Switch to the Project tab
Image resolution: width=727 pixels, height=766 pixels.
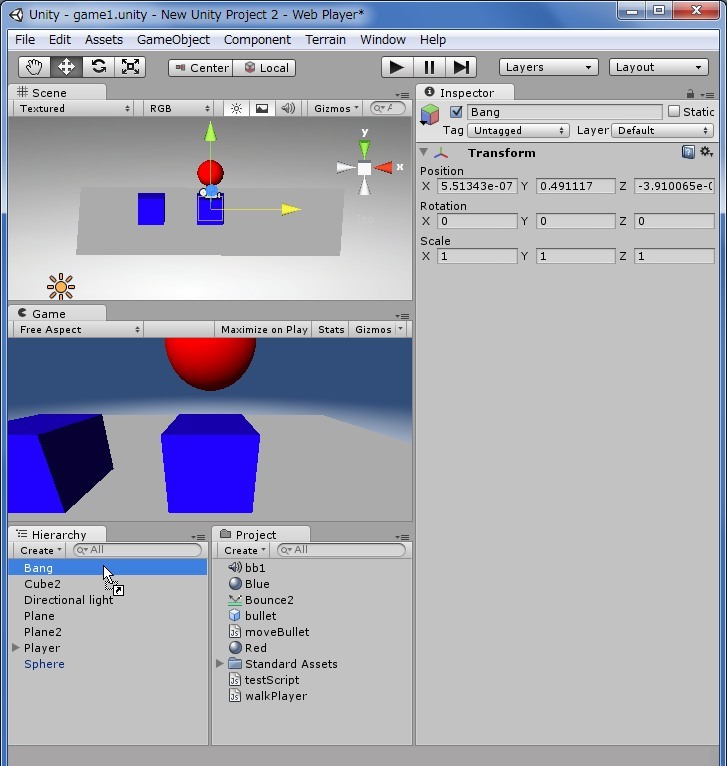click(256, 534)
